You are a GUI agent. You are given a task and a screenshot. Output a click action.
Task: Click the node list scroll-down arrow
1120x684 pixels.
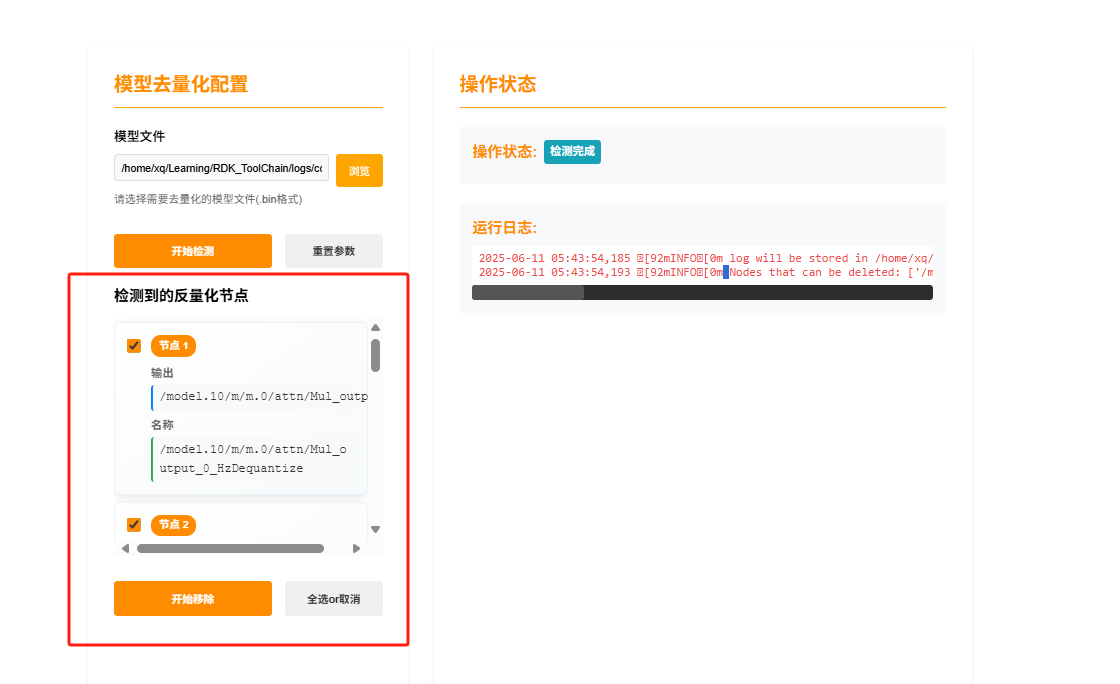point(376,529)
